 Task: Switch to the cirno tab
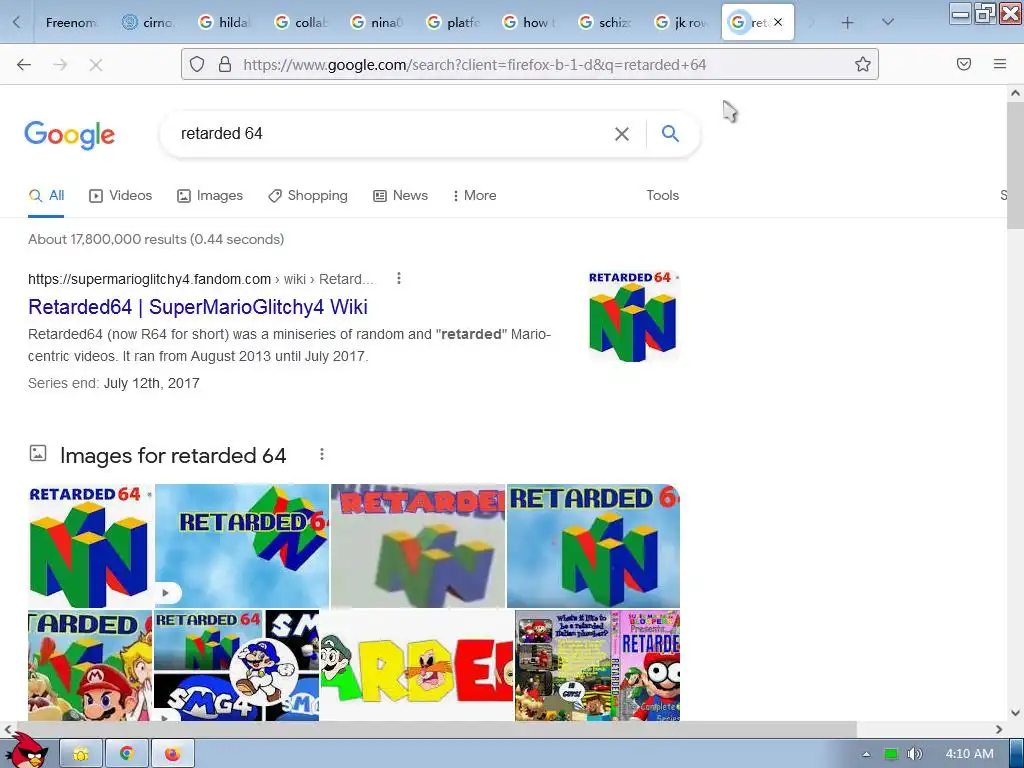[x=147, y=22]
